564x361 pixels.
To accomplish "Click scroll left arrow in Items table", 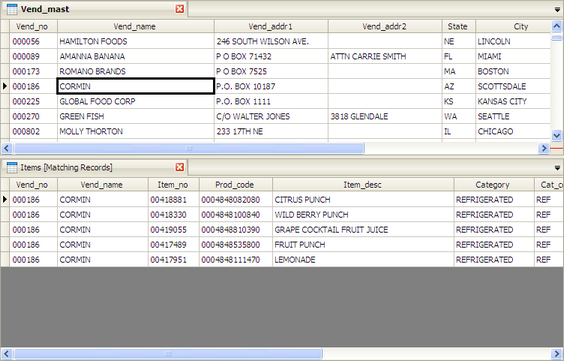I will point(6,353).
